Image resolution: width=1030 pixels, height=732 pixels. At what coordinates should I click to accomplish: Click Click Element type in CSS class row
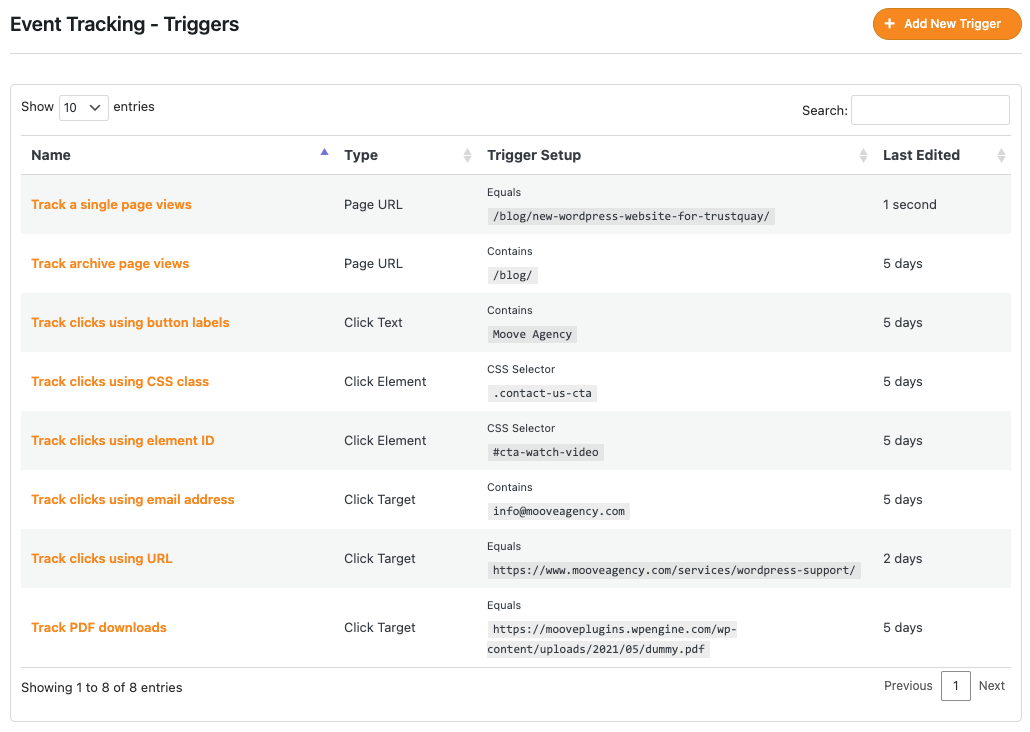click(385, 382)
